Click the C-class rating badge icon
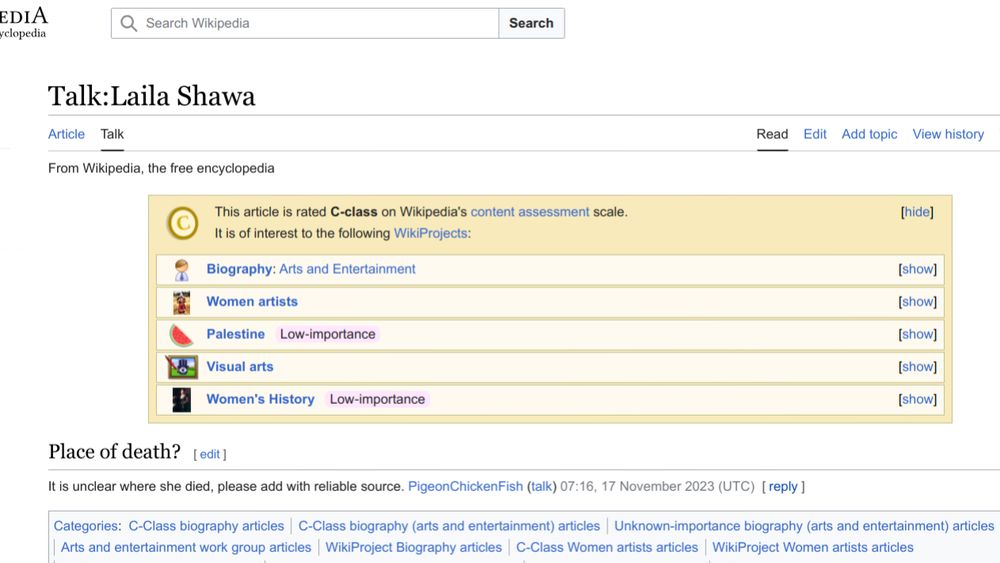Screen dimensions: 1000x563 point(182,223)
